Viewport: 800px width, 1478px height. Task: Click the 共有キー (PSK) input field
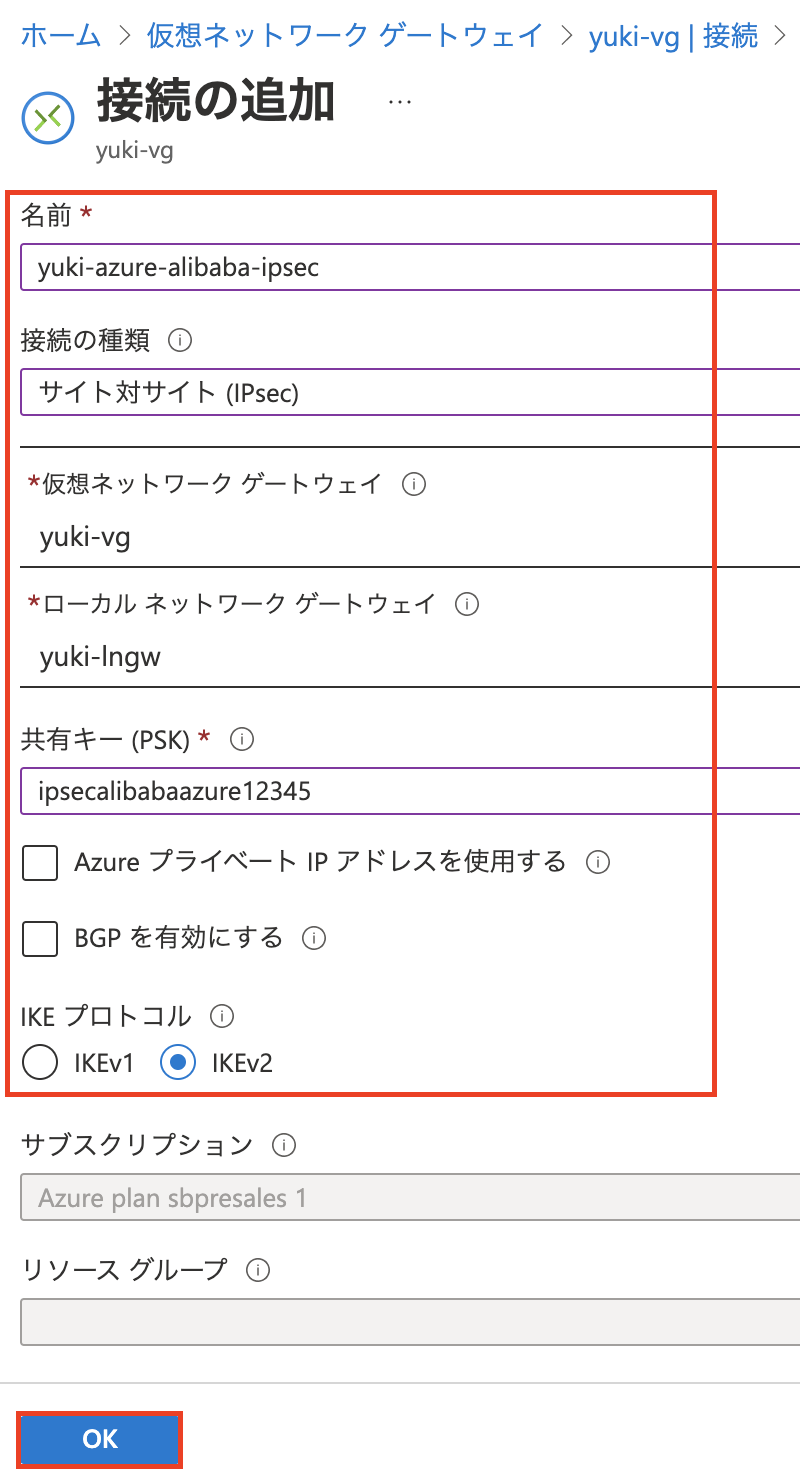point(410,792)
